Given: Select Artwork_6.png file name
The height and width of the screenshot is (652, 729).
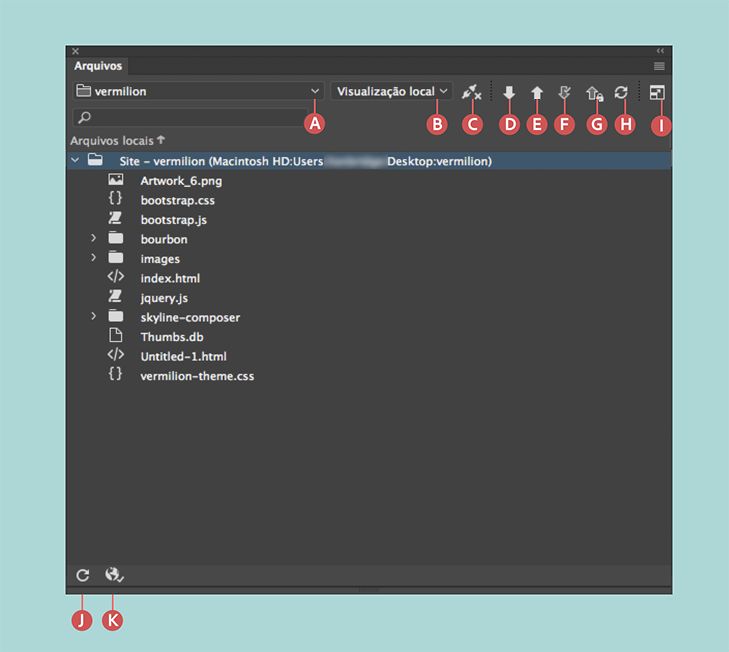Looking at the screenshot, I should pos(181,181).
